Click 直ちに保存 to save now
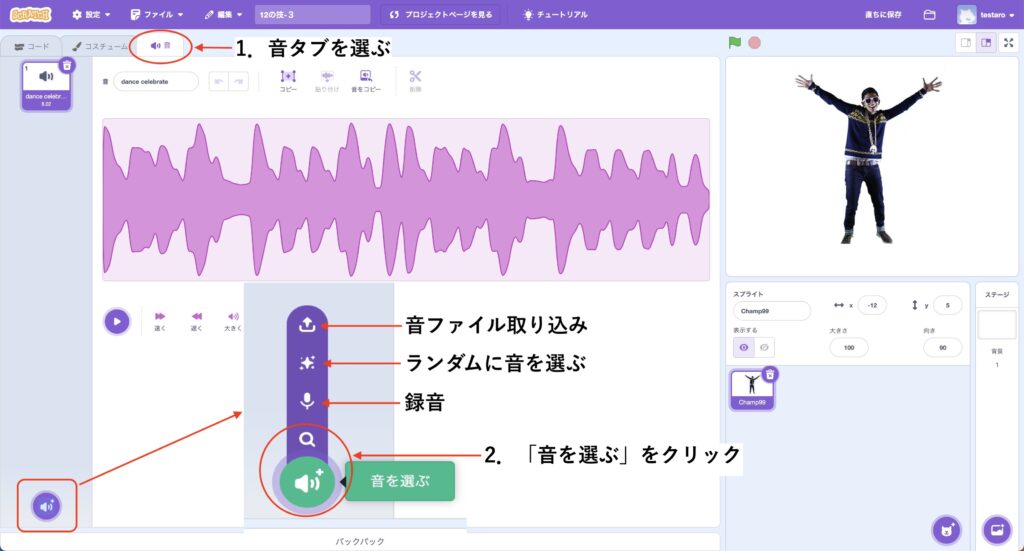This screenshot has height=551, width=1024. [x=883, y=14]
